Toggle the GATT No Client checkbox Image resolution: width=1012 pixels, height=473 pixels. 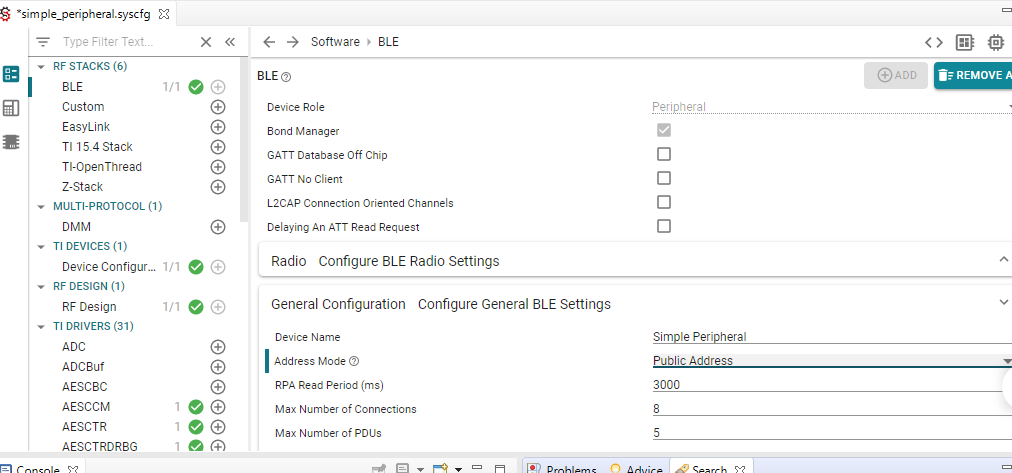664,179
